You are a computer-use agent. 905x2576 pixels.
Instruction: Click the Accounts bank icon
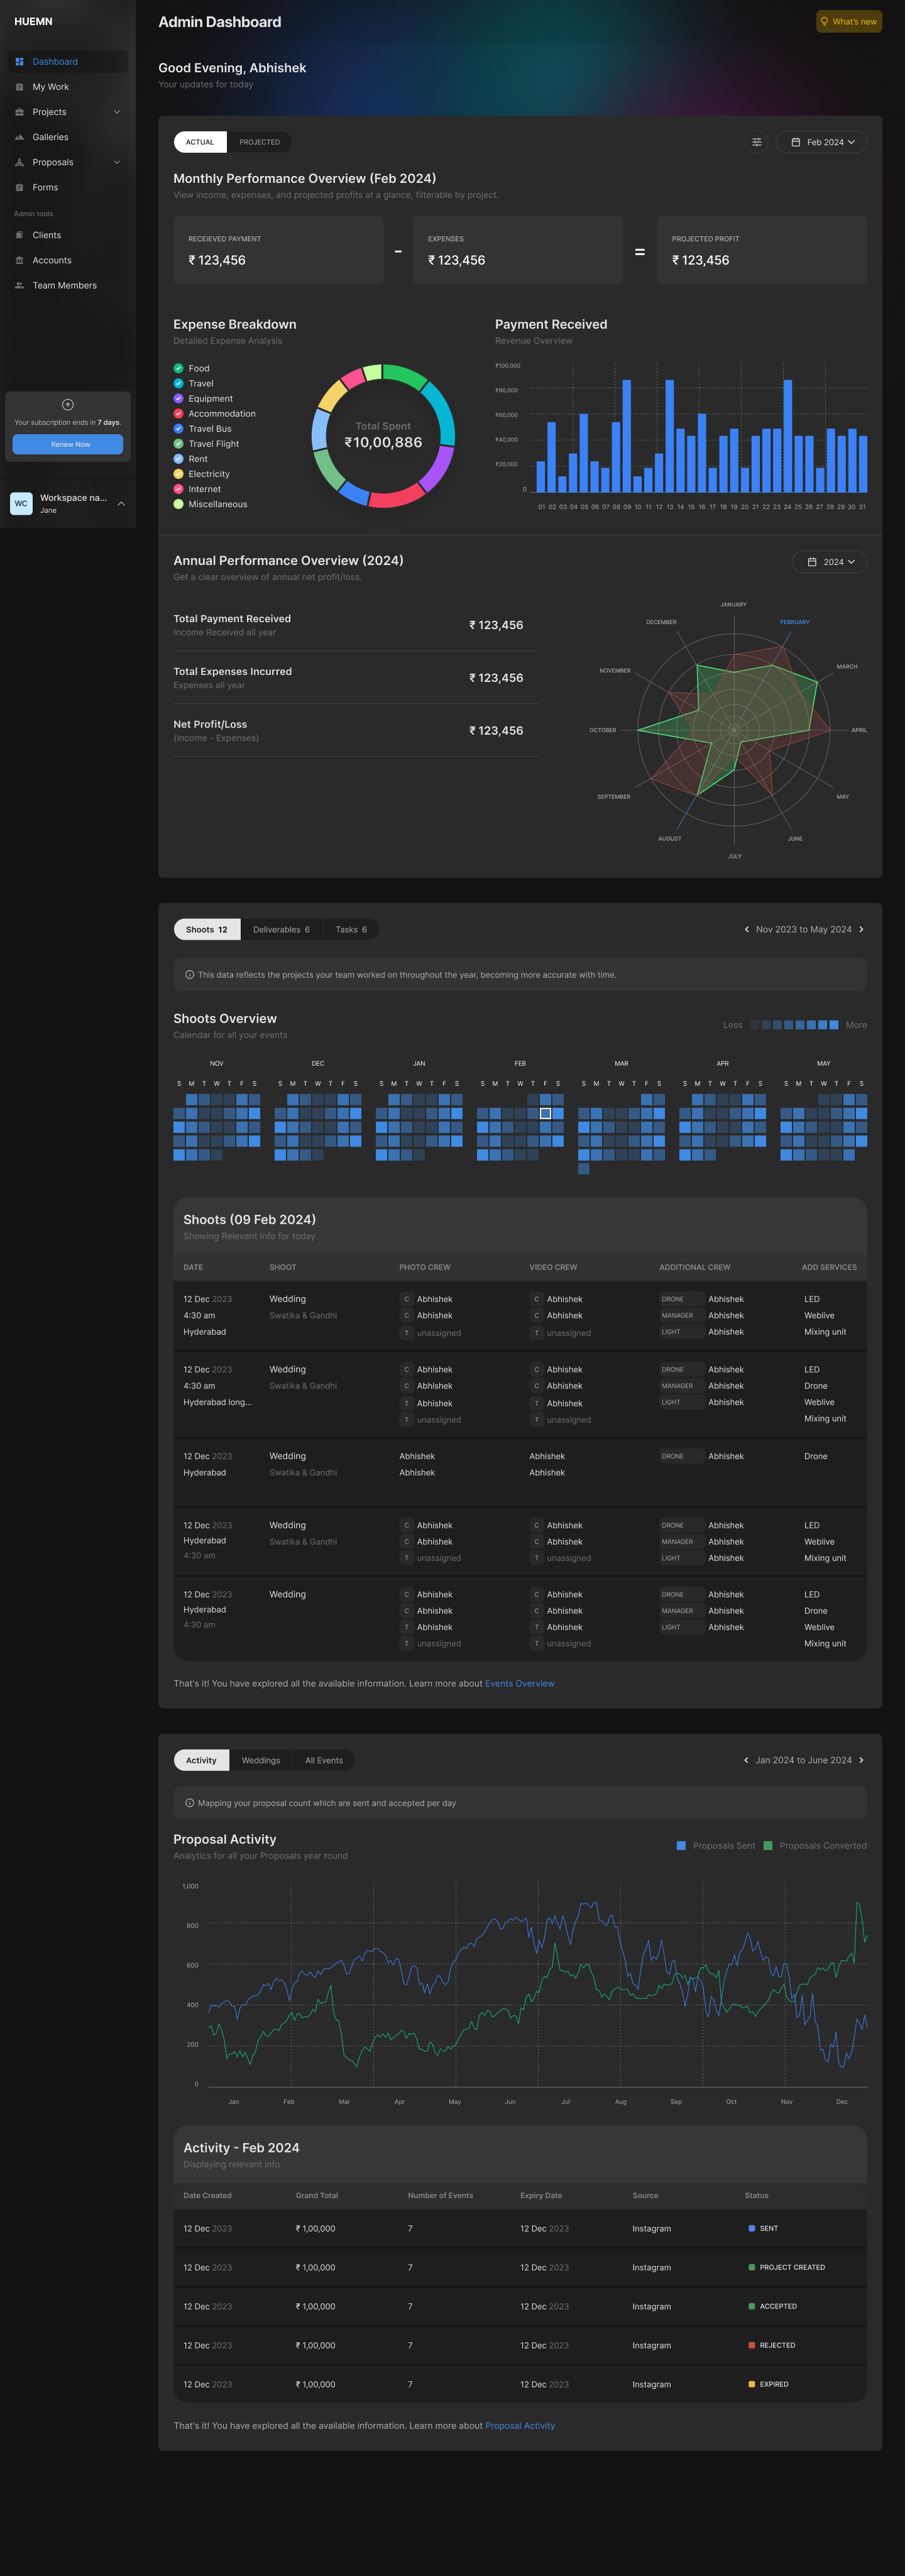[19, 260]
